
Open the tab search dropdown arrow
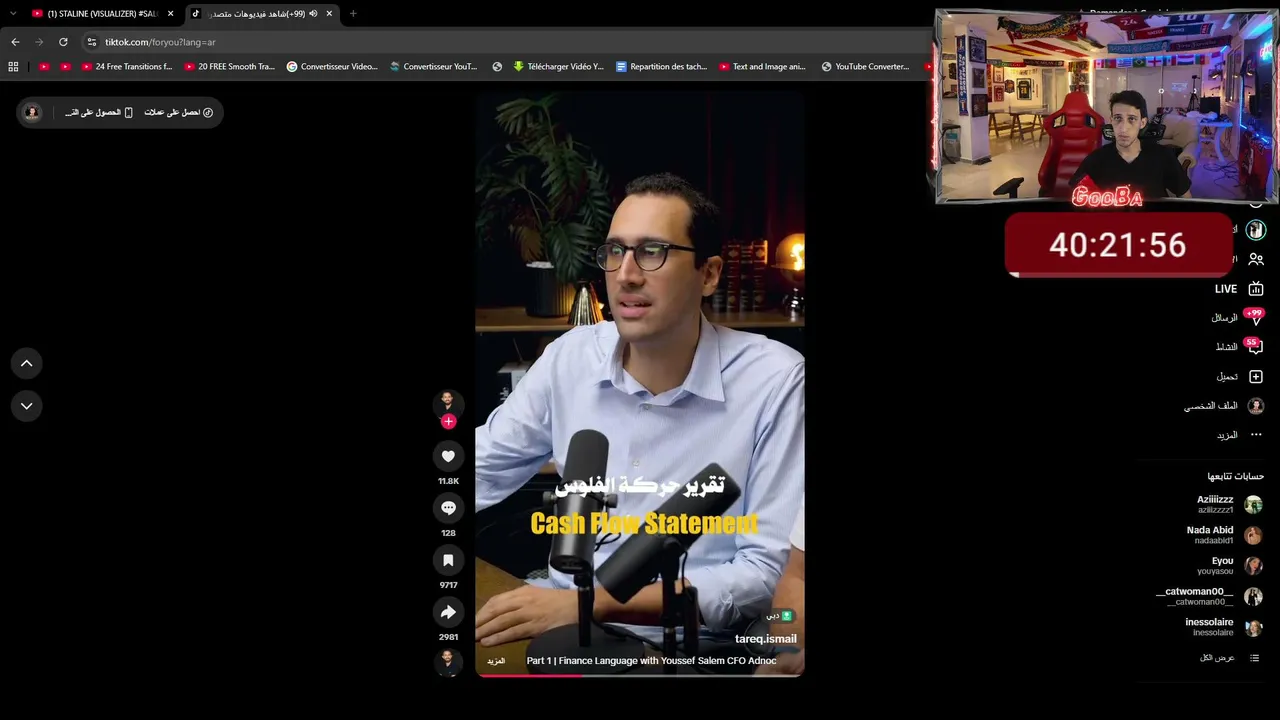pos(13,14)
